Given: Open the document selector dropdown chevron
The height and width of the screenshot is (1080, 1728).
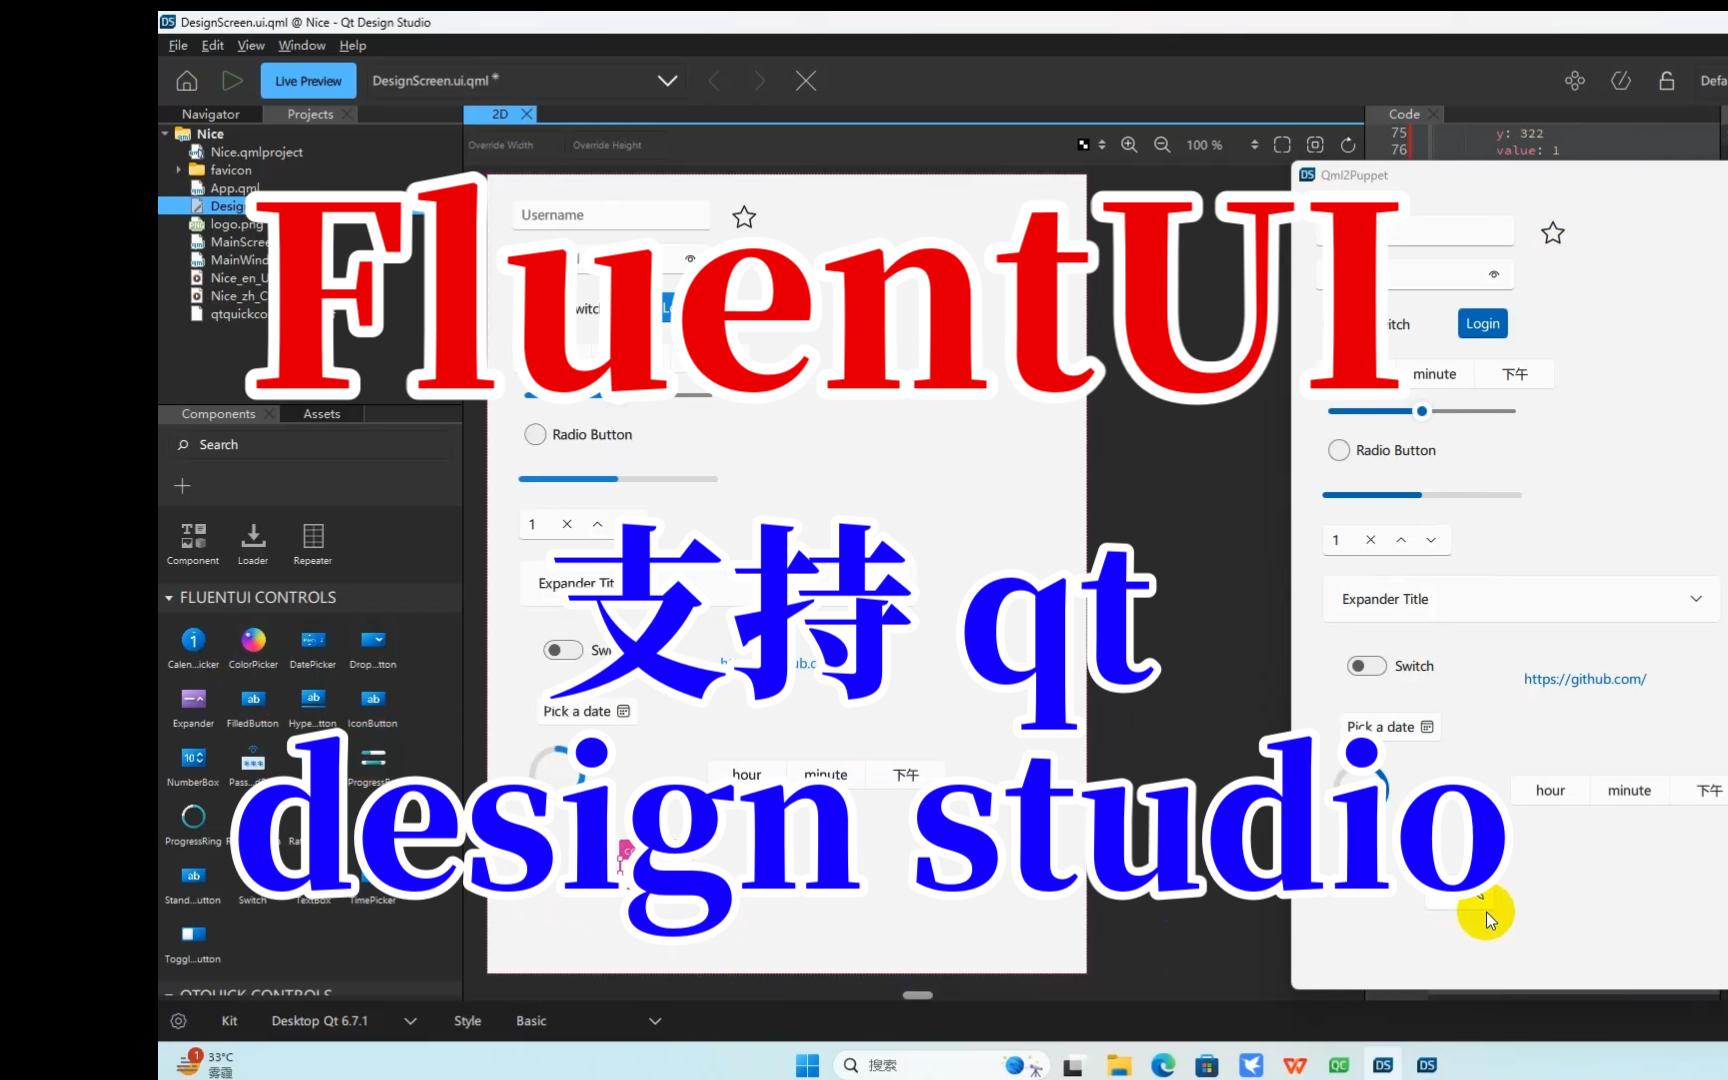Looking at the screenshot, I should tap(667, 81).
